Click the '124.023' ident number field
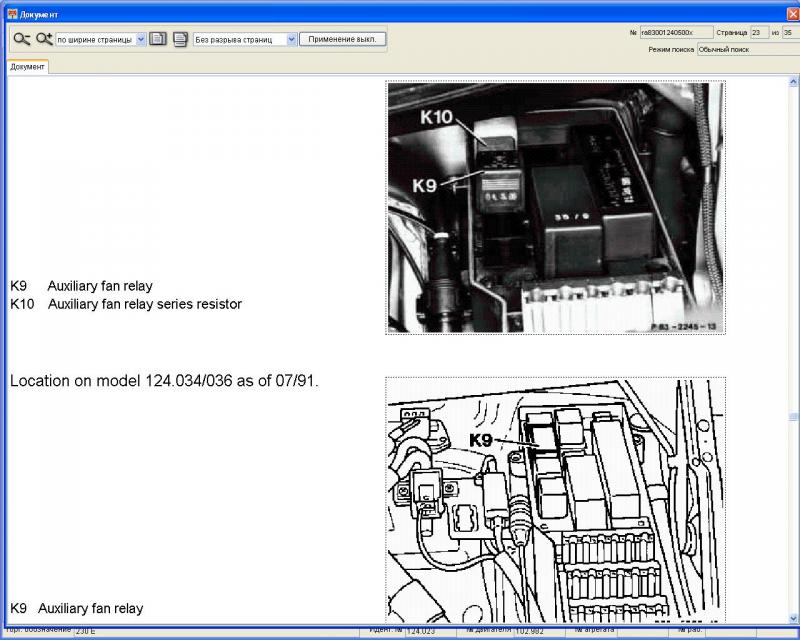 click(431, 631)
